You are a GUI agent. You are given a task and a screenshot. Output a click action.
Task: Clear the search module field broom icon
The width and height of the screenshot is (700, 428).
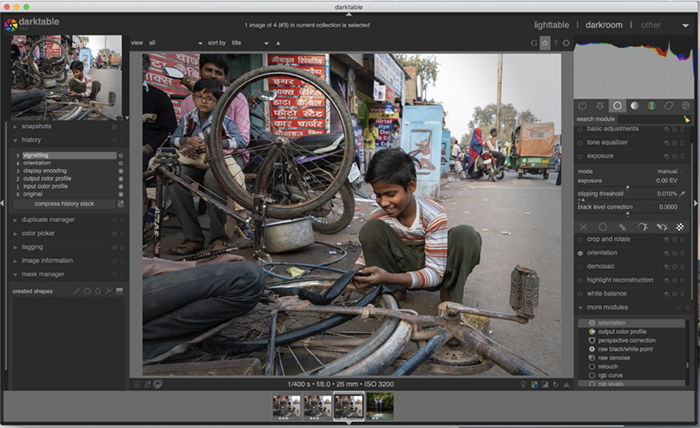[x=687, y=119]
